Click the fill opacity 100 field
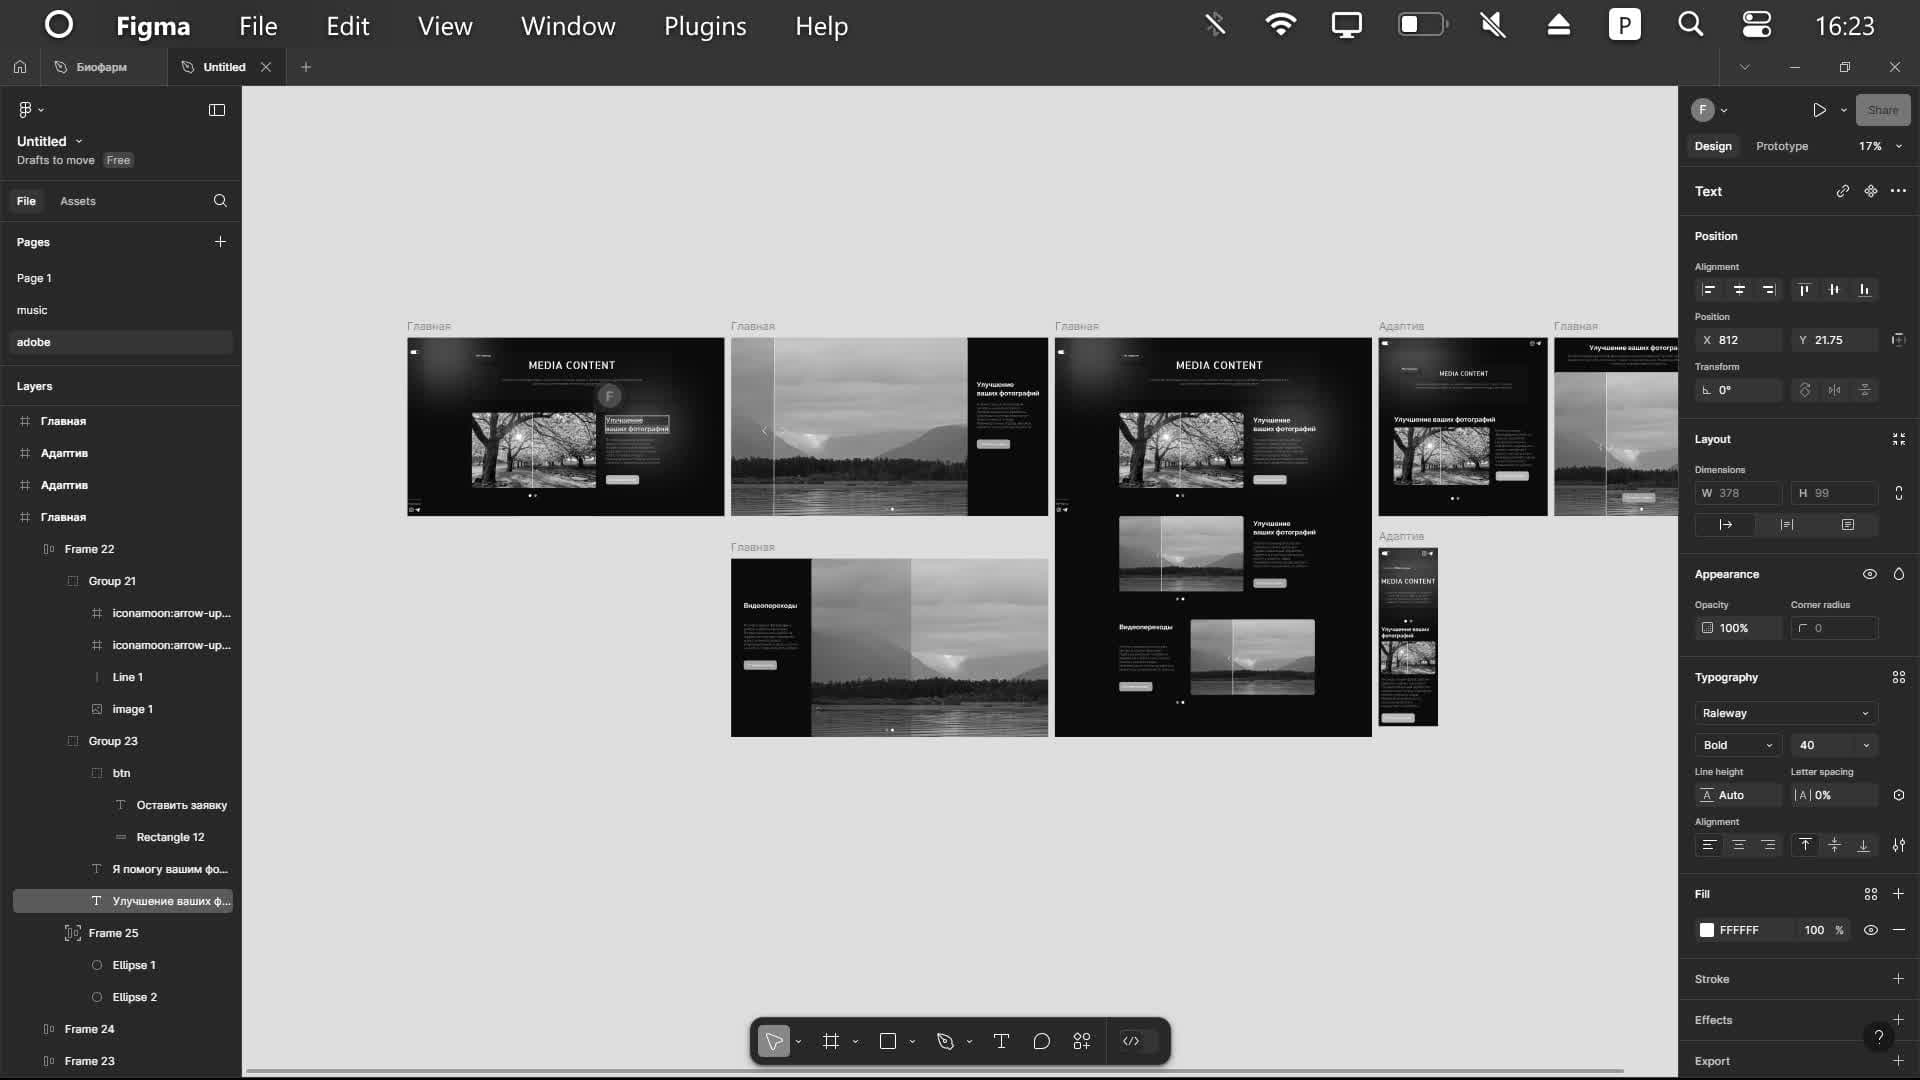This screenshot has height=1080, width=1920. (1814, 930)
